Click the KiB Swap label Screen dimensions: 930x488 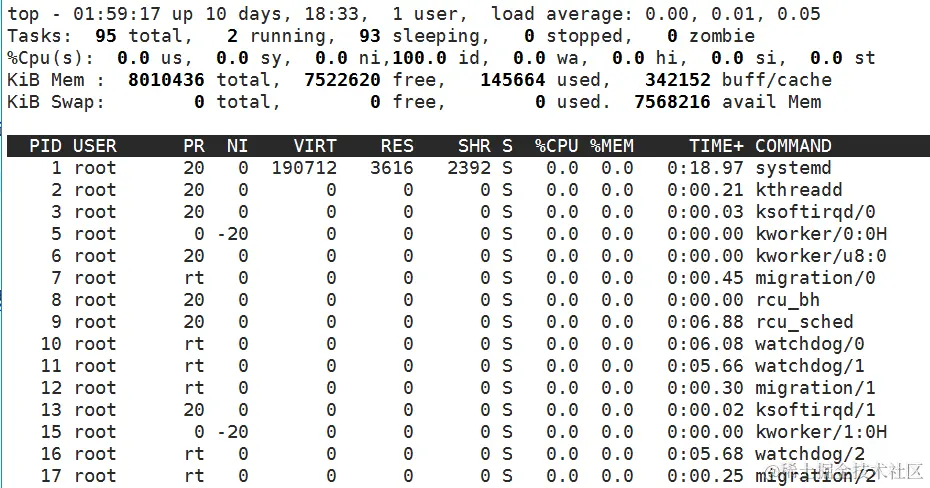click(x=56, y=102)
